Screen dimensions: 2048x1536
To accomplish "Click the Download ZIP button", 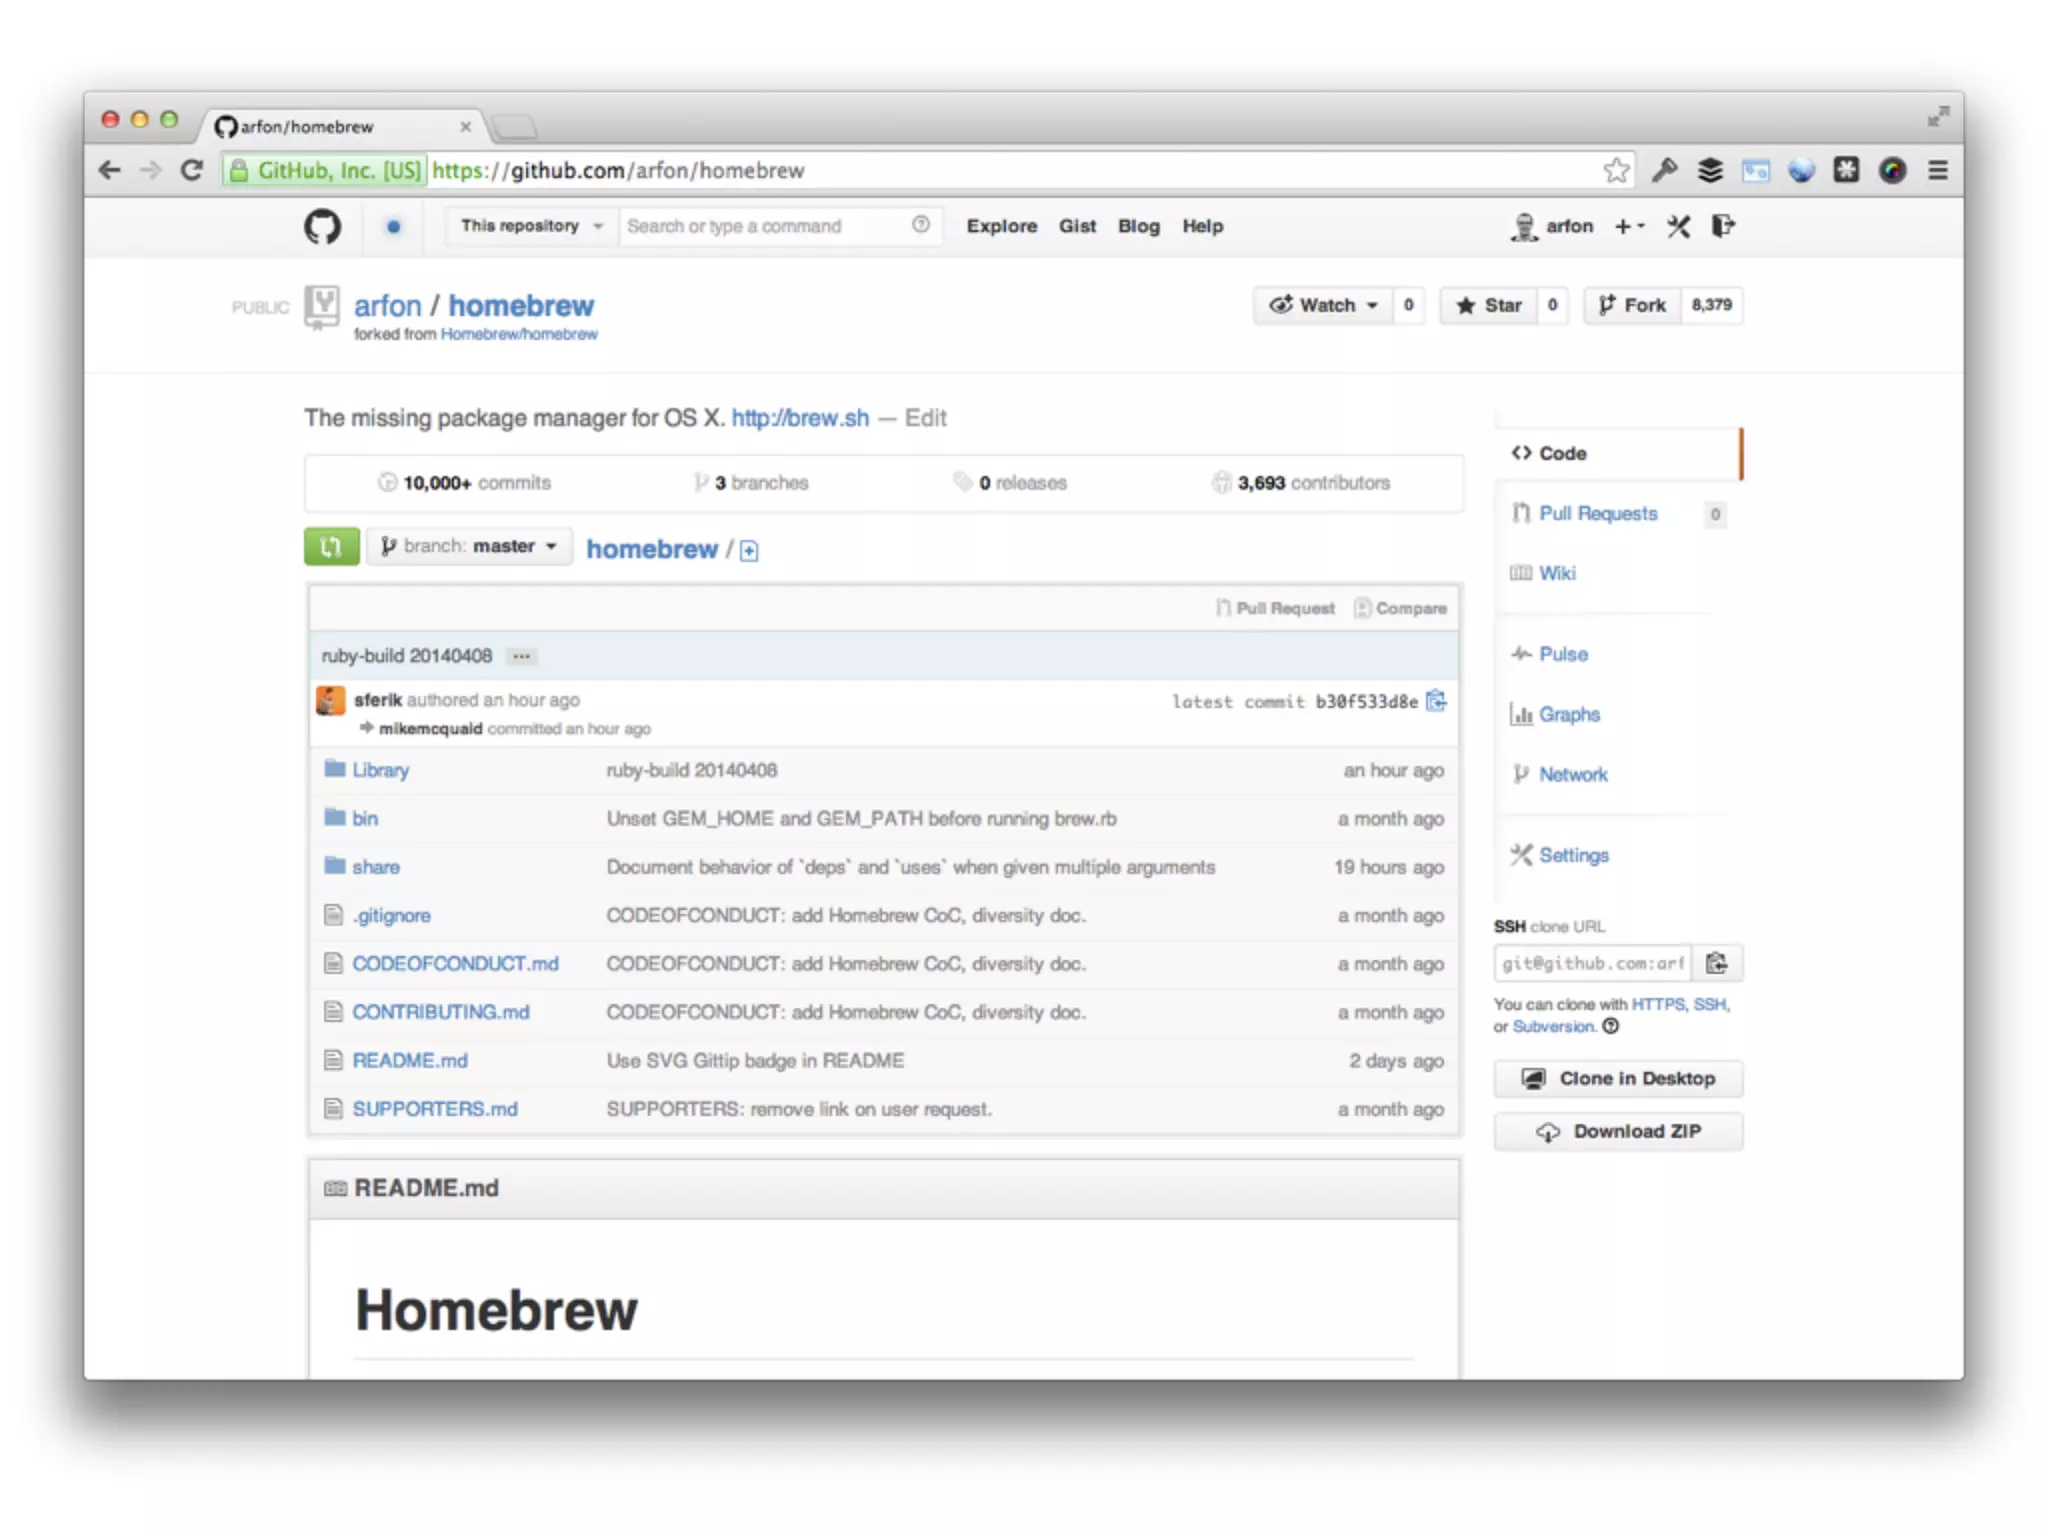I will click(x=1618, y=1132).
